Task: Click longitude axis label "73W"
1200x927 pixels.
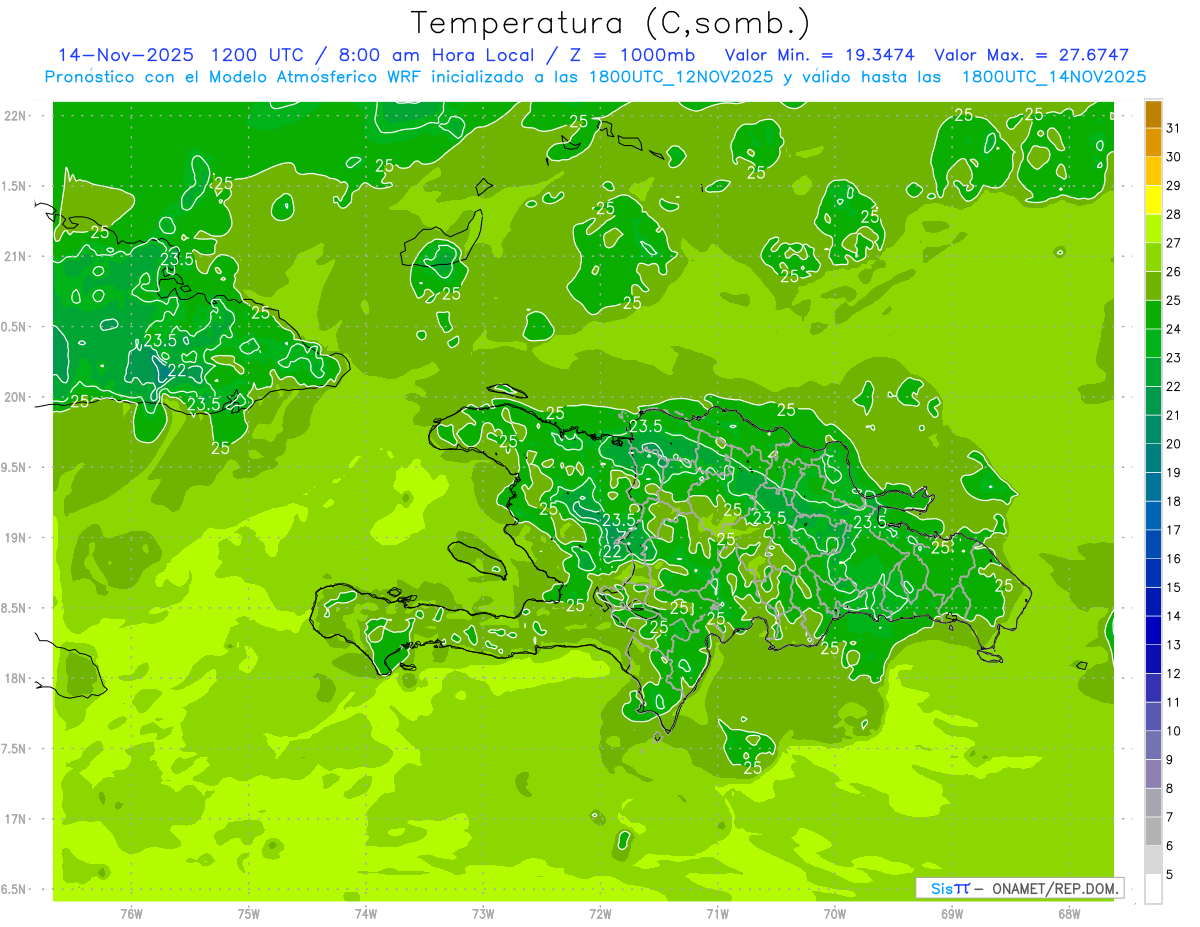Action: click(x=483, y=914)
